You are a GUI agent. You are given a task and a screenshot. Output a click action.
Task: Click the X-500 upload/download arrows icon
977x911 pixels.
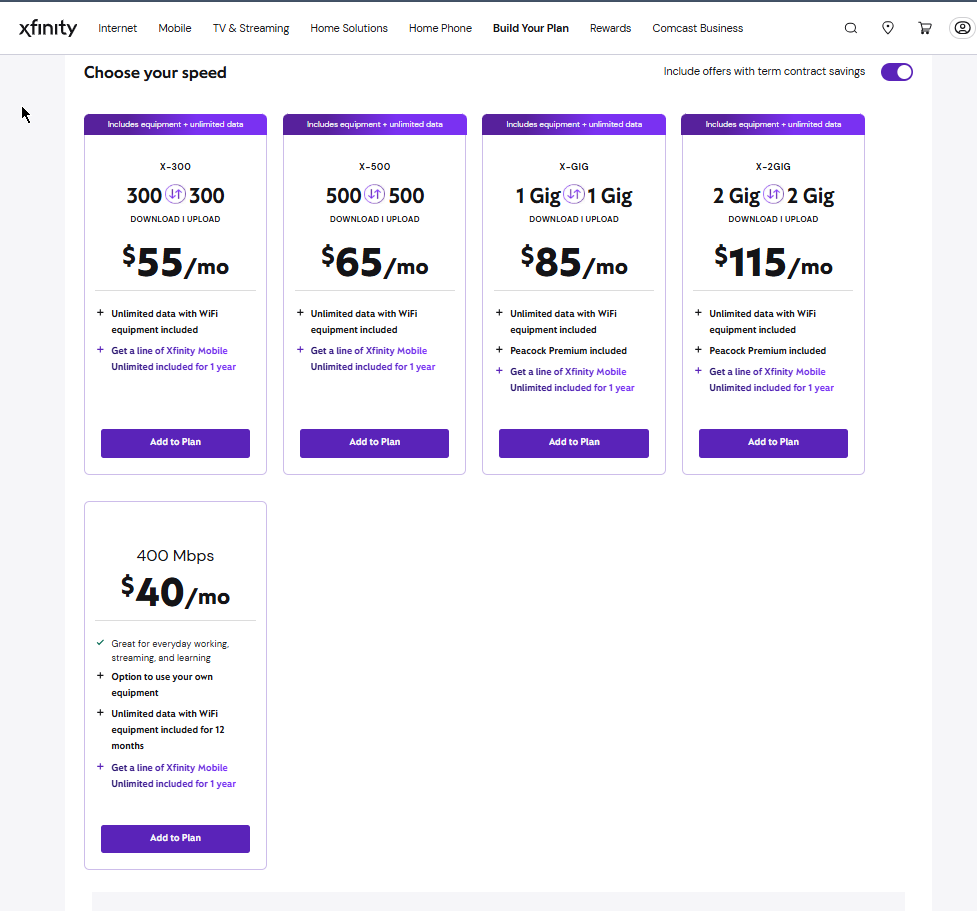(374, 194)
